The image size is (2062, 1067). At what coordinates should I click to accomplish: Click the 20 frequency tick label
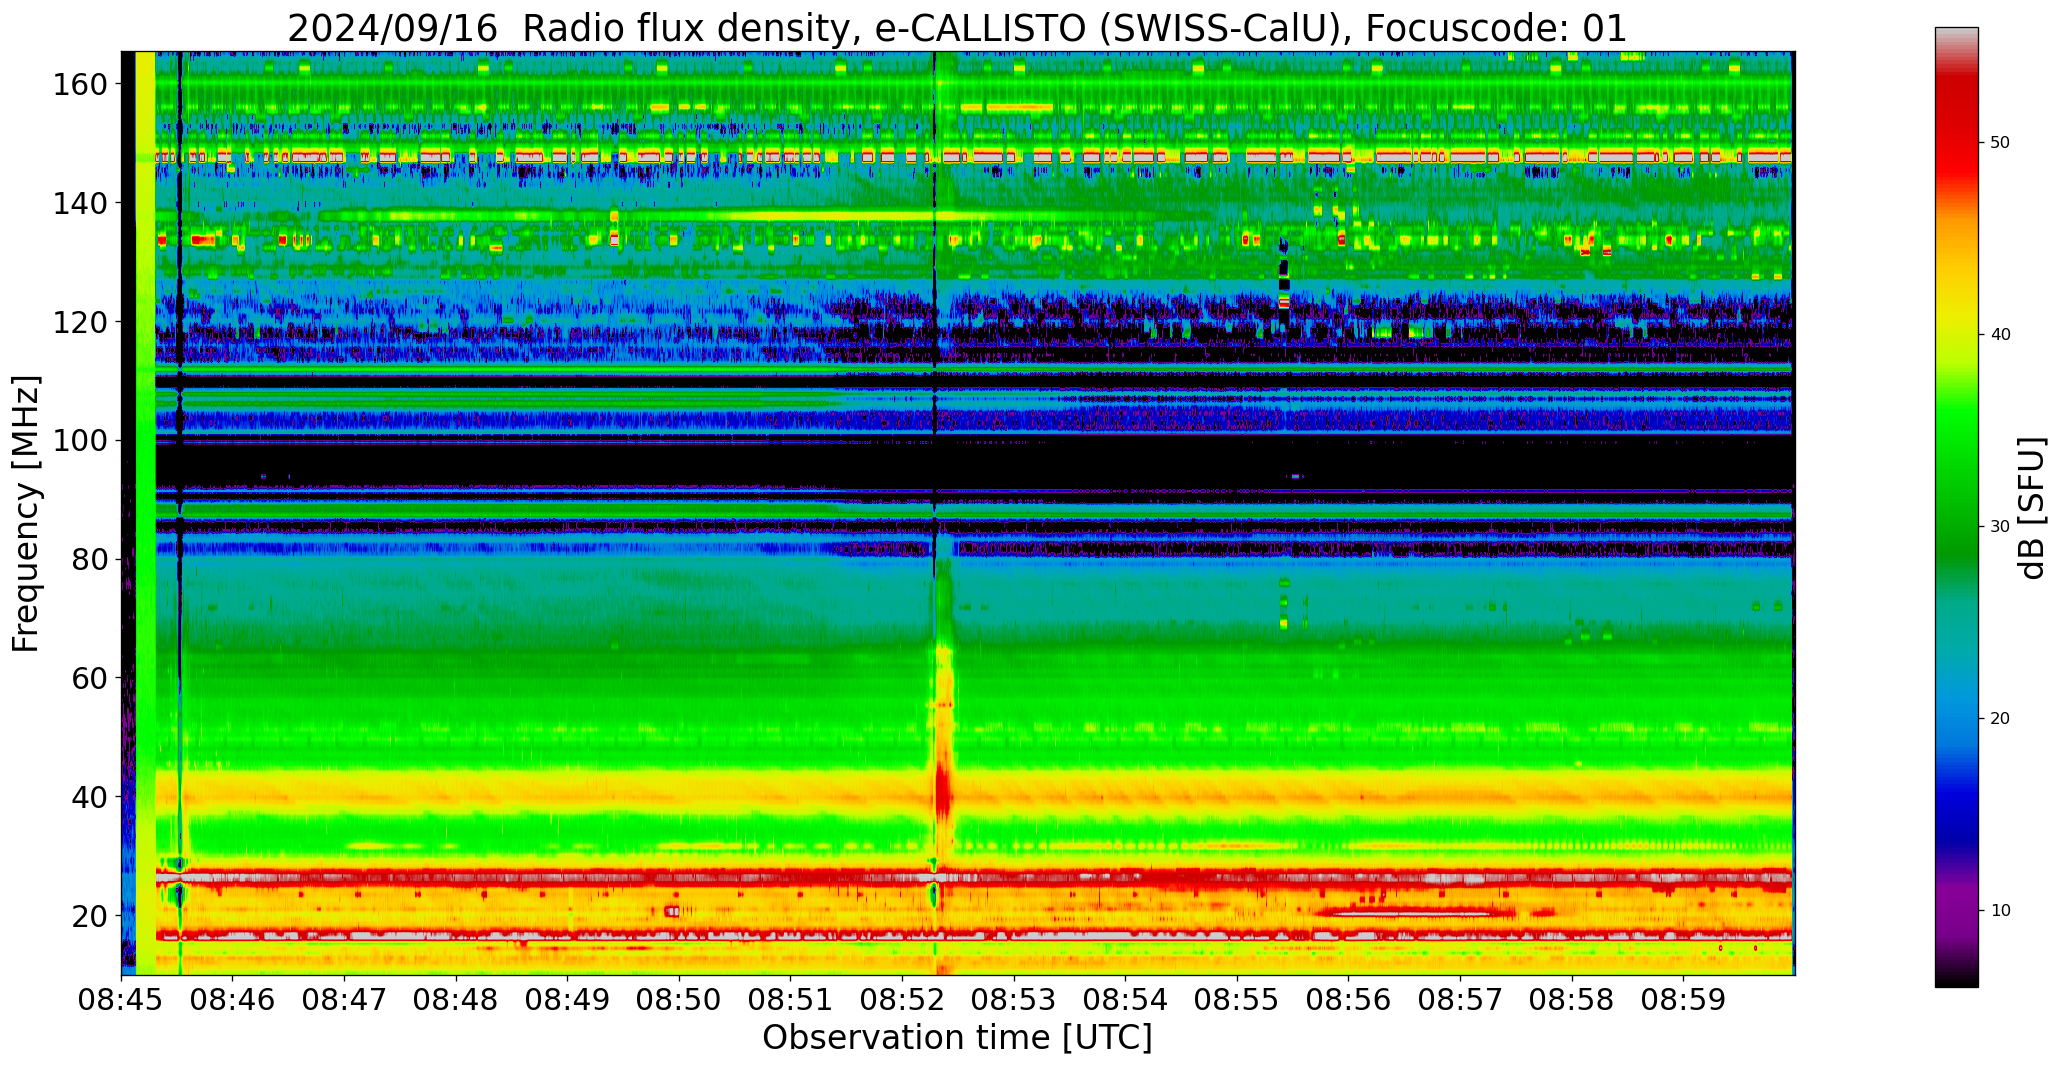(x=90, y=915)
